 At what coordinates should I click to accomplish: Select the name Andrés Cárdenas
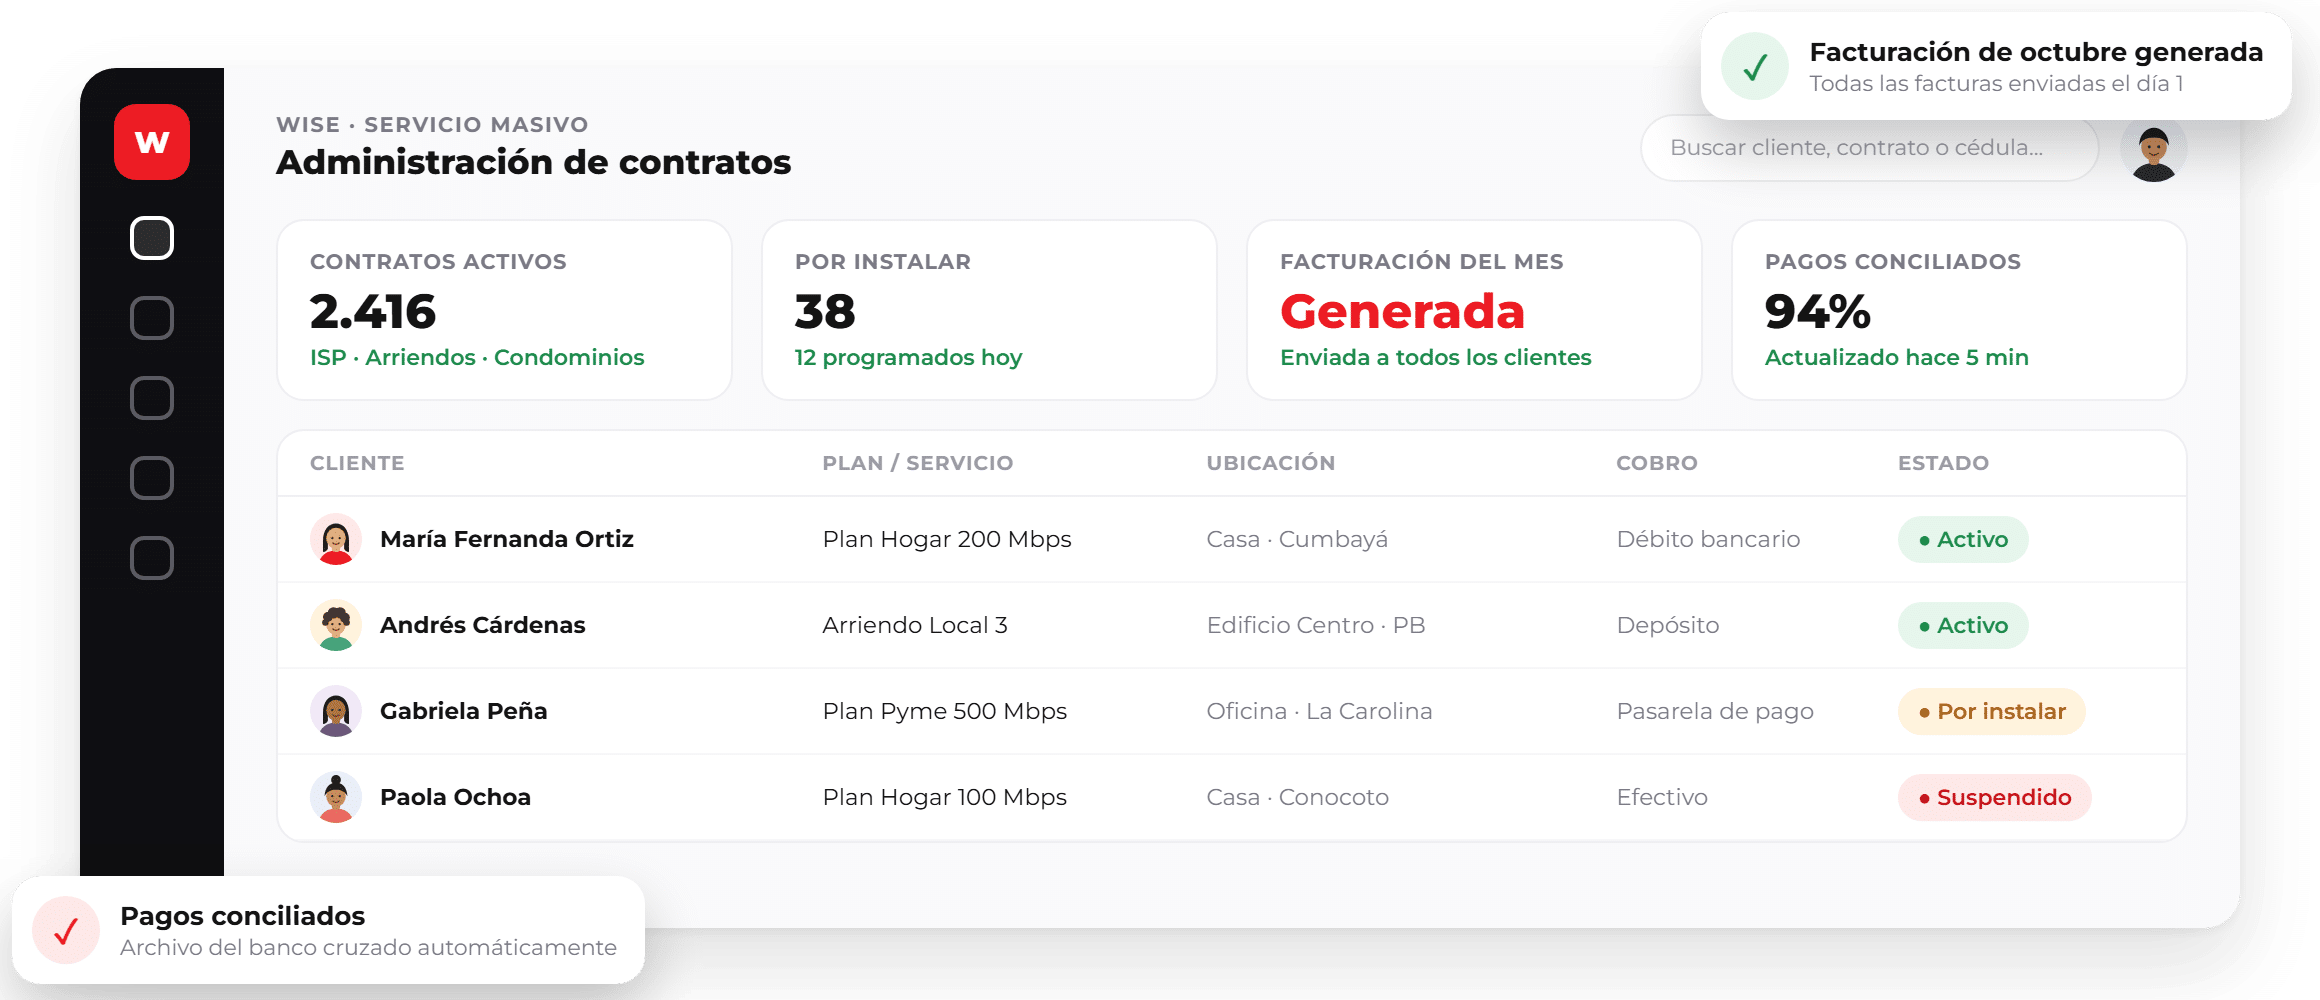click(x=483, y=625)
